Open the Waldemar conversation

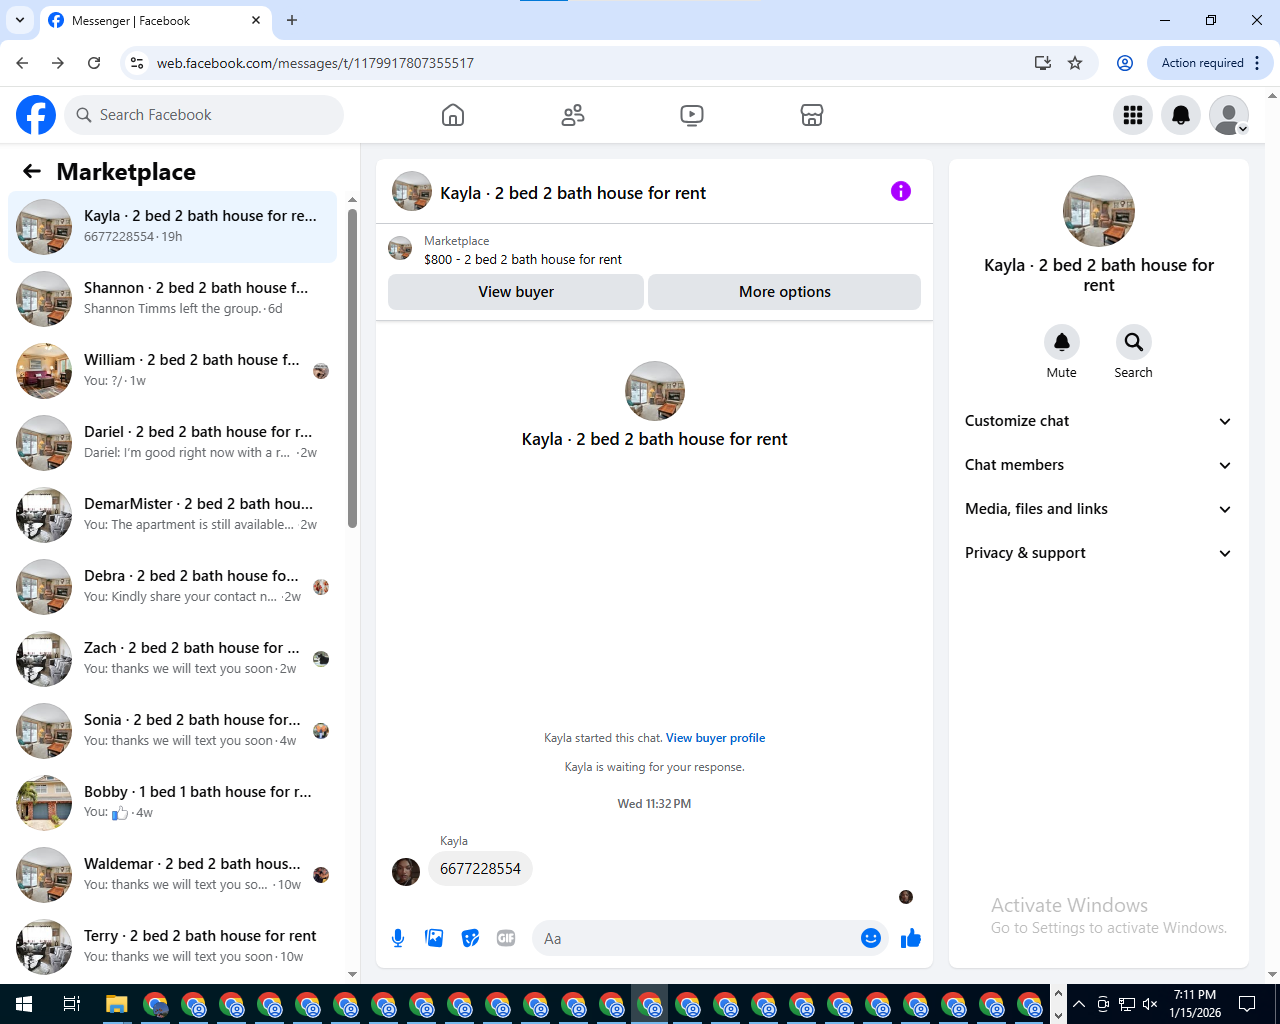pyautogui.click(x=172, y=875)
